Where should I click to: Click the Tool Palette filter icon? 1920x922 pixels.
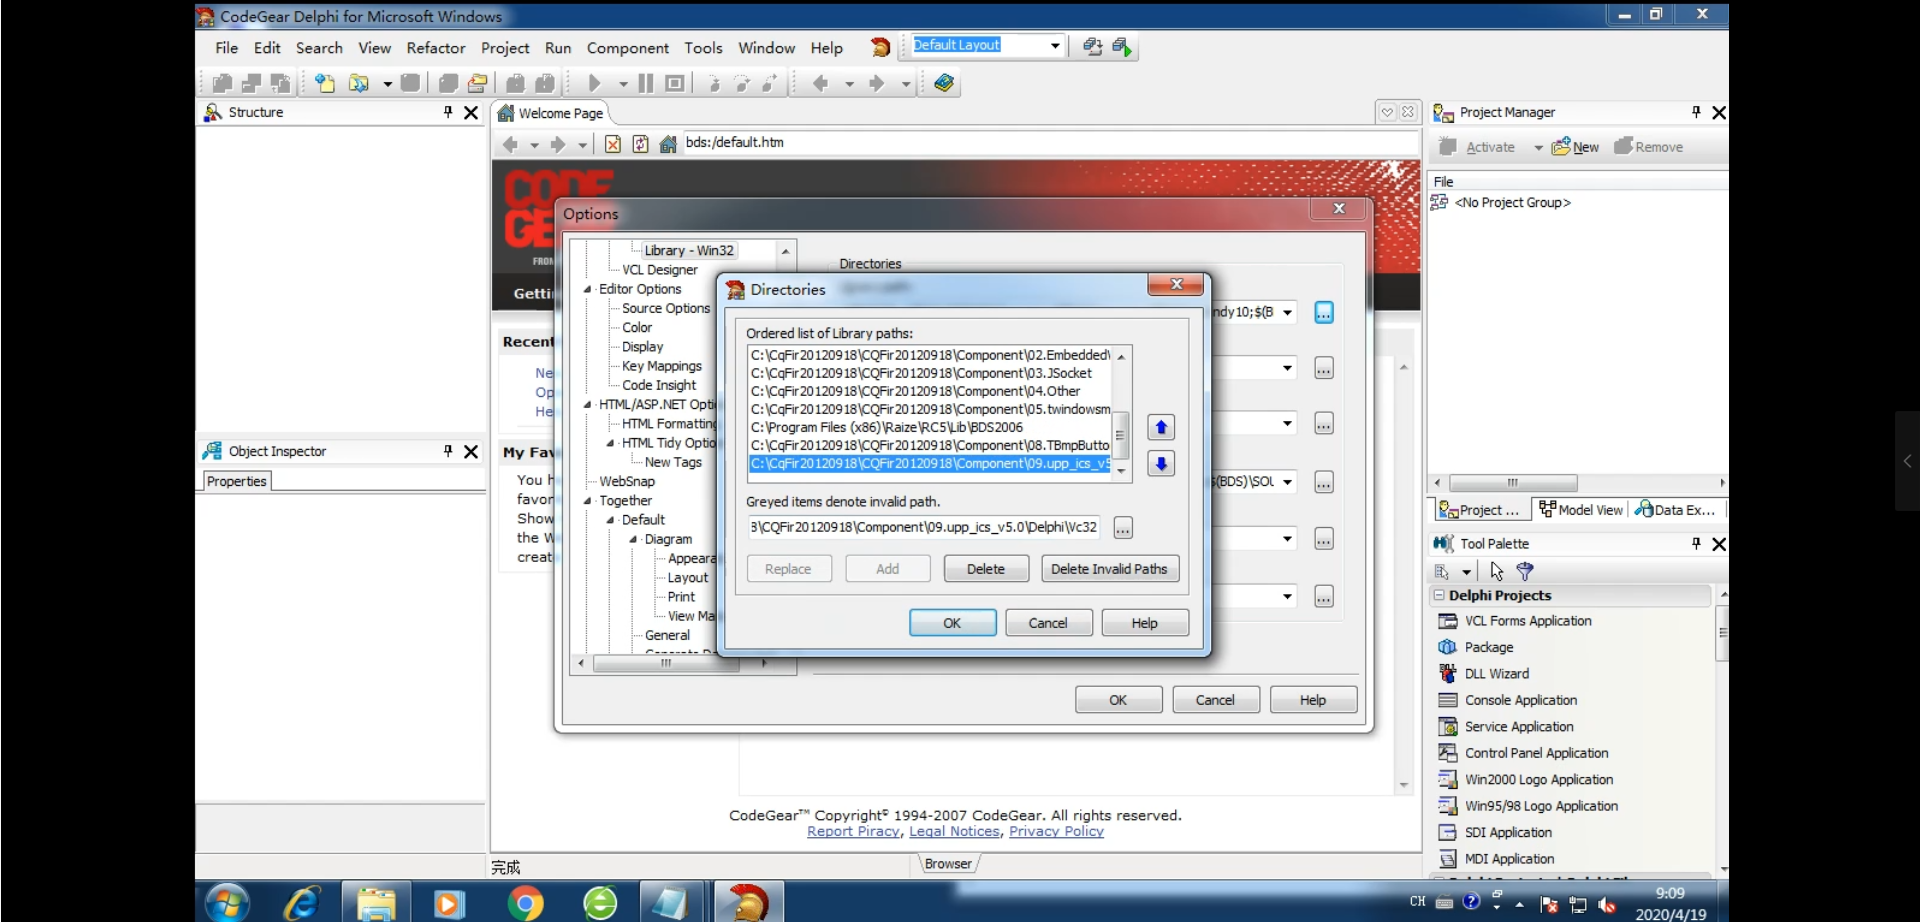click(1525, 571)
